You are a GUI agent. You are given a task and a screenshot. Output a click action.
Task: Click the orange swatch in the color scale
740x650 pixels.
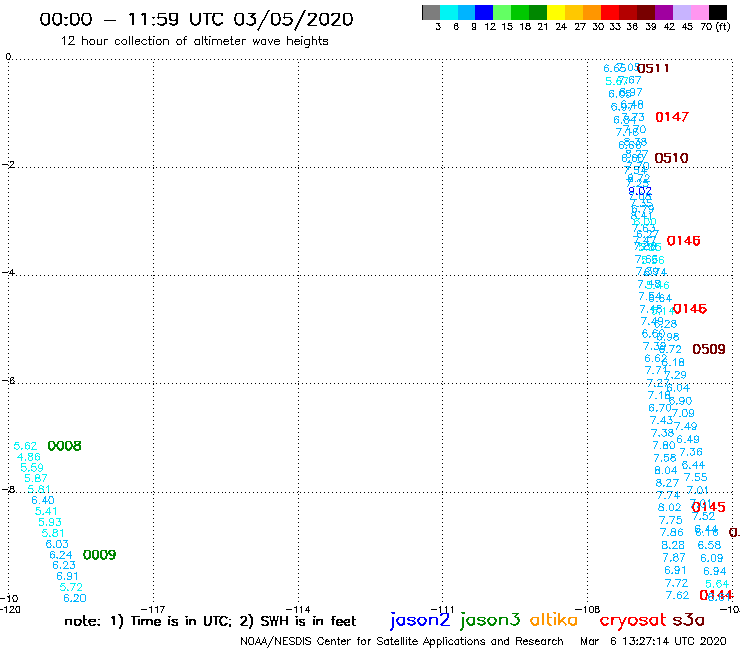tap(592, 12)
